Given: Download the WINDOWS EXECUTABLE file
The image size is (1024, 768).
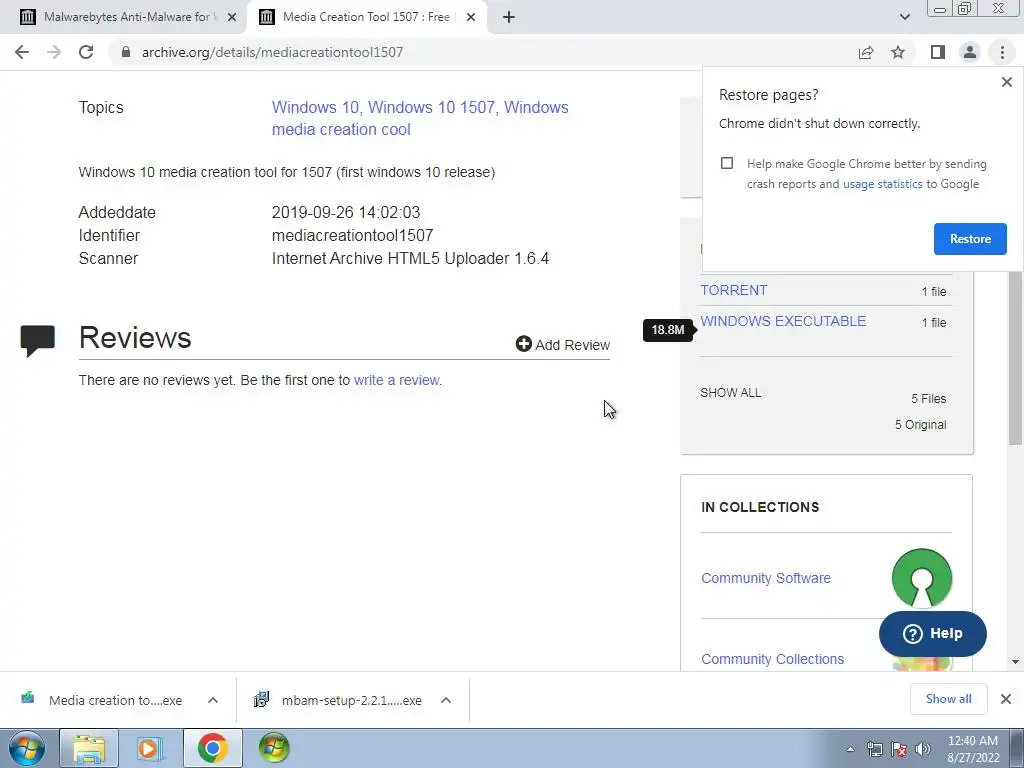Looking at the screenshot, I should [x=783, y=321].
